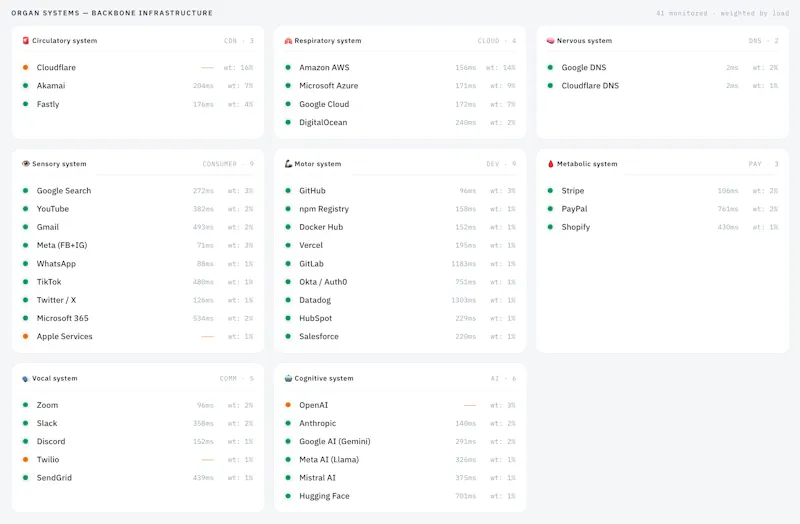Open the Microsoft 365 entry
This screenshot has height=524, width=800.
138,318
